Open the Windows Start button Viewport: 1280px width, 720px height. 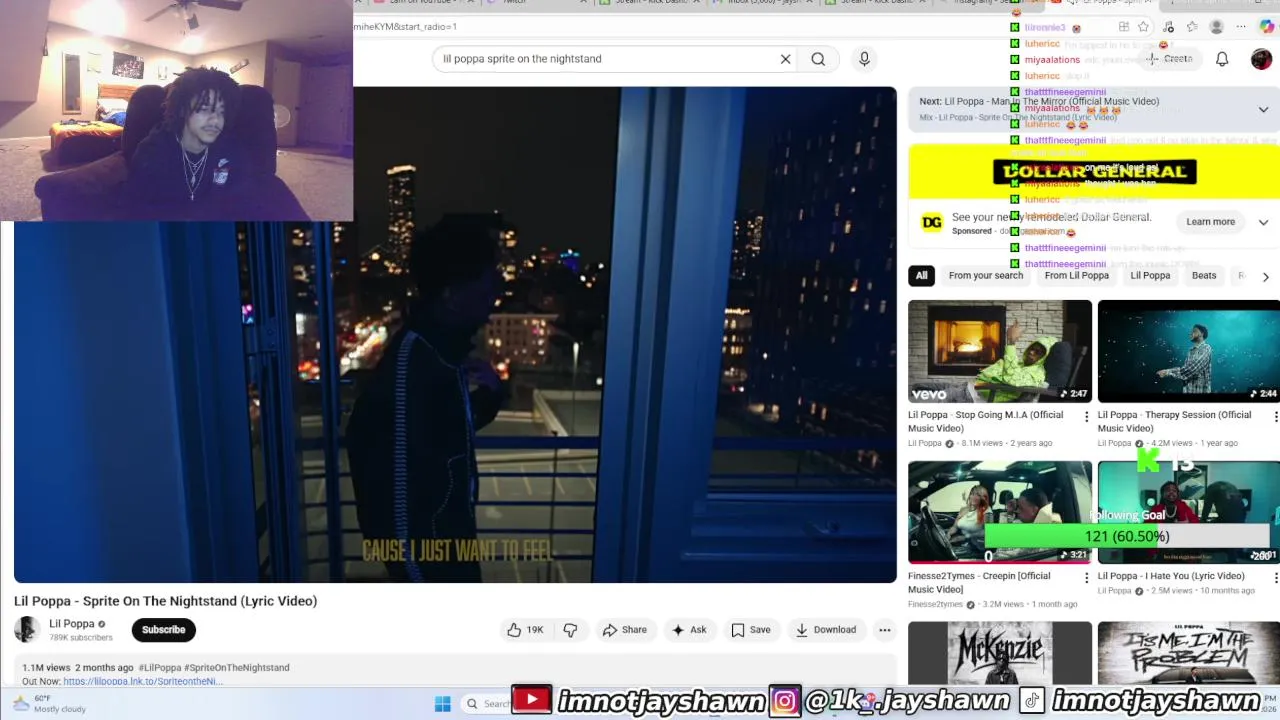point(442,704)
